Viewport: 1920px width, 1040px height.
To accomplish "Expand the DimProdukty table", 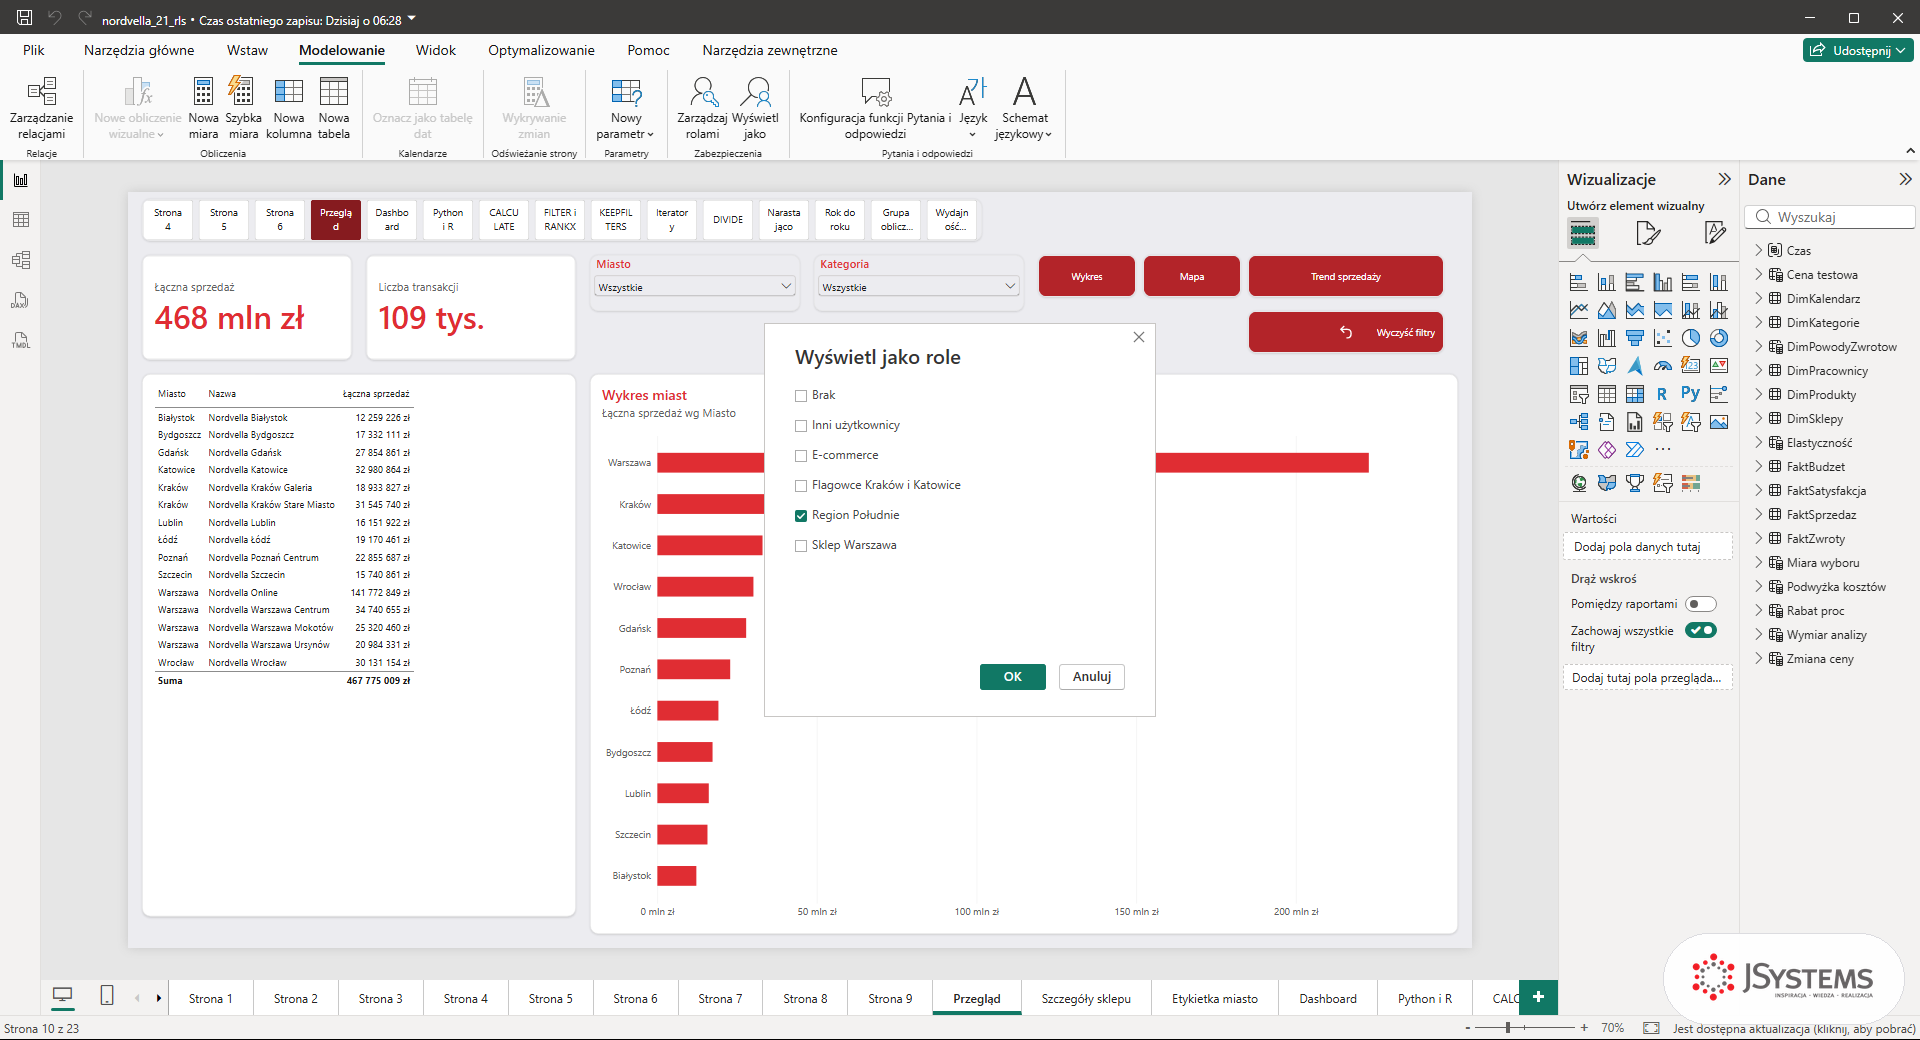I will coord(1759,394).
